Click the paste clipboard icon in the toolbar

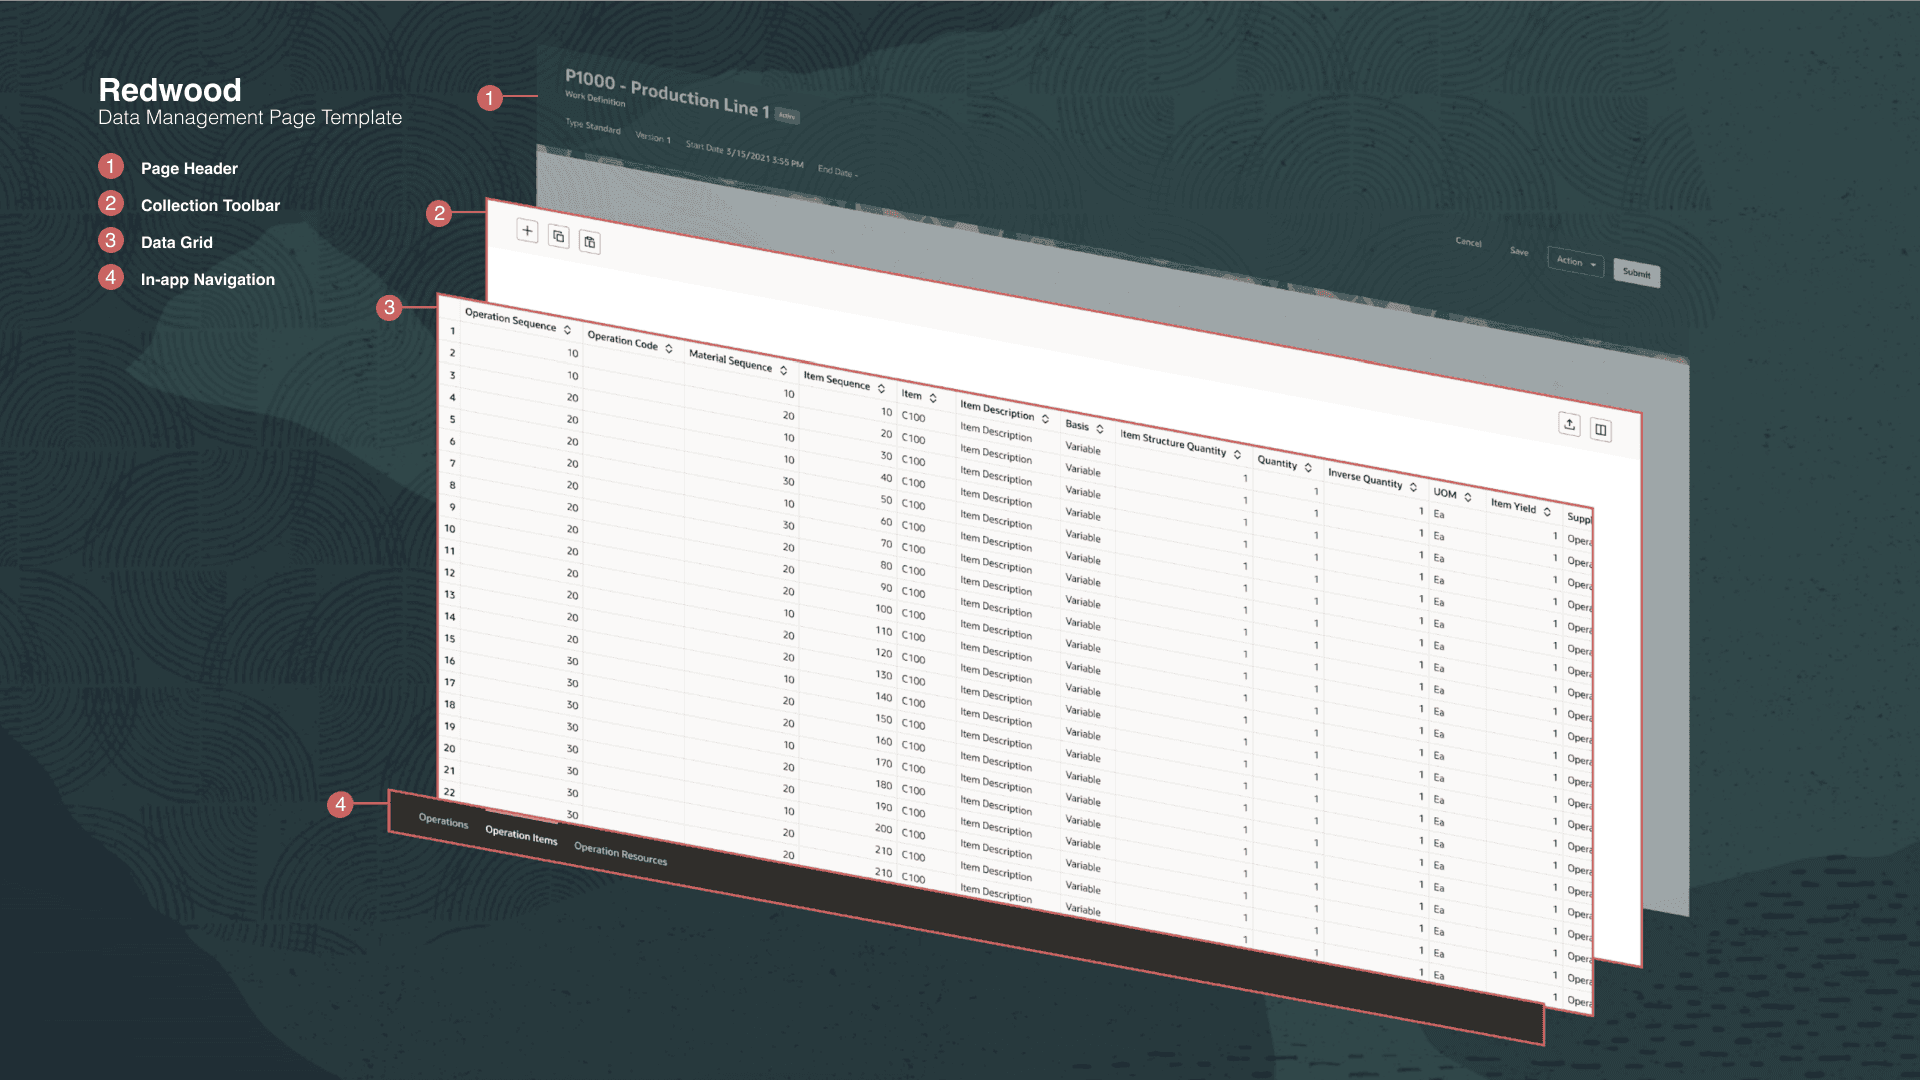pos(590,242)
